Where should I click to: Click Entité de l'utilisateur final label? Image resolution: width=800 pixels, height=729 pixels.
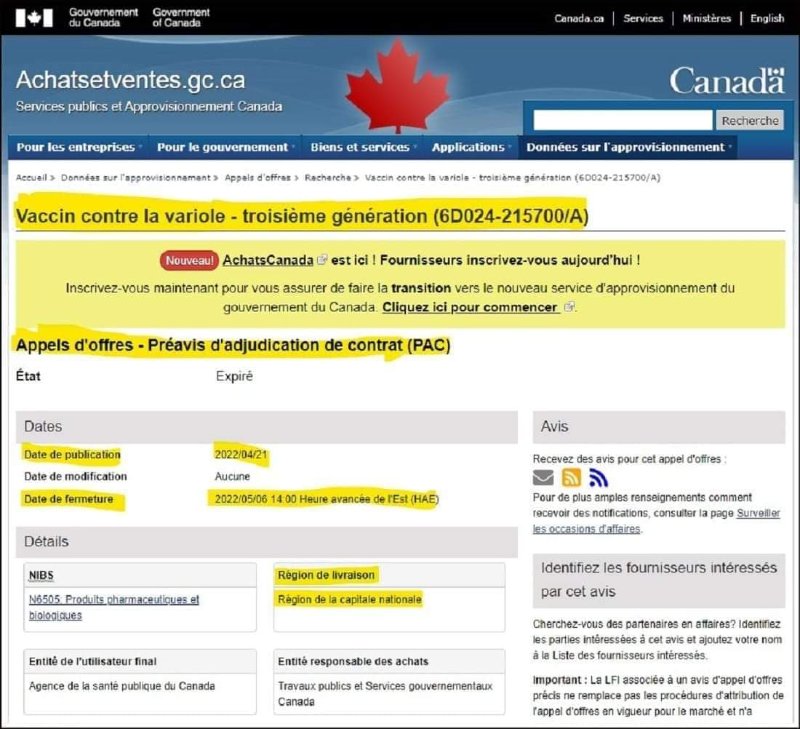click(92, 662)
